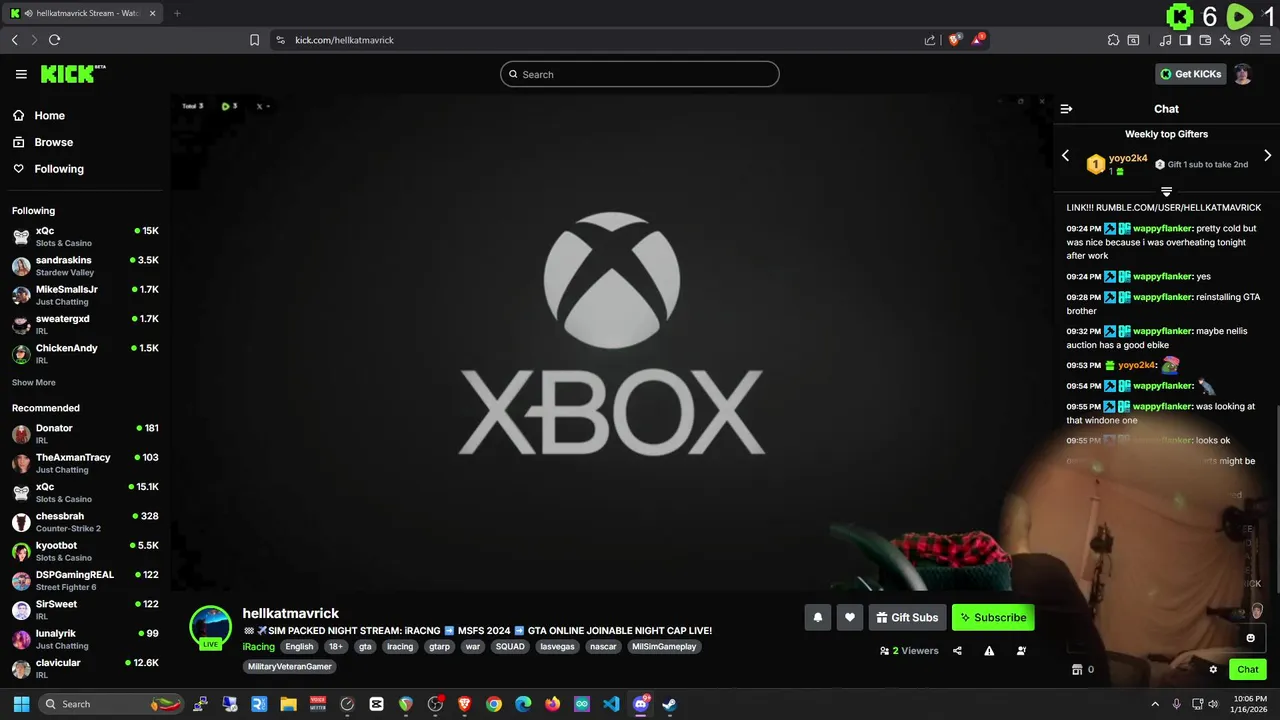Click hellkatmavrick live avatar
This screenshot has height=720, width=1280.
(210, 627)
